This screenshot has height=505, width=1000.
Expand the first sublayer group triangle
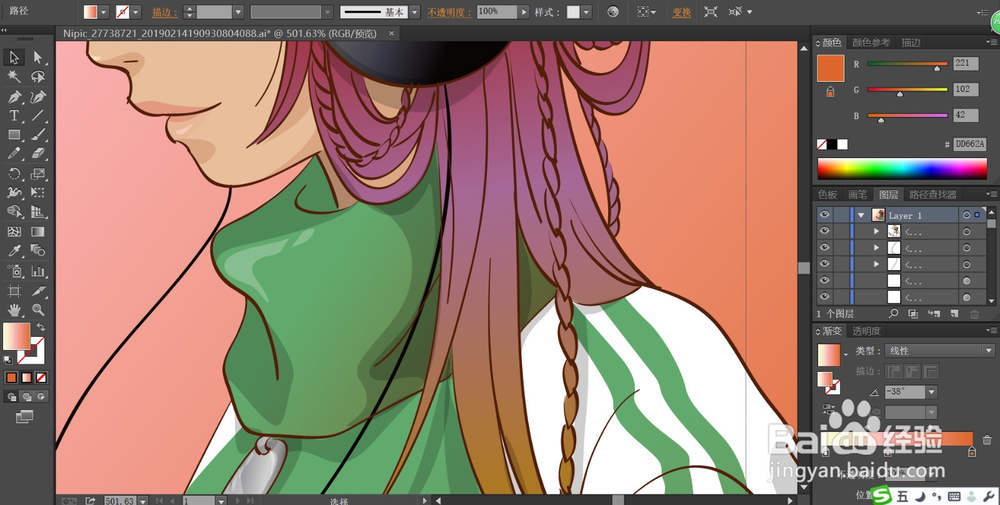pos(878,231)
